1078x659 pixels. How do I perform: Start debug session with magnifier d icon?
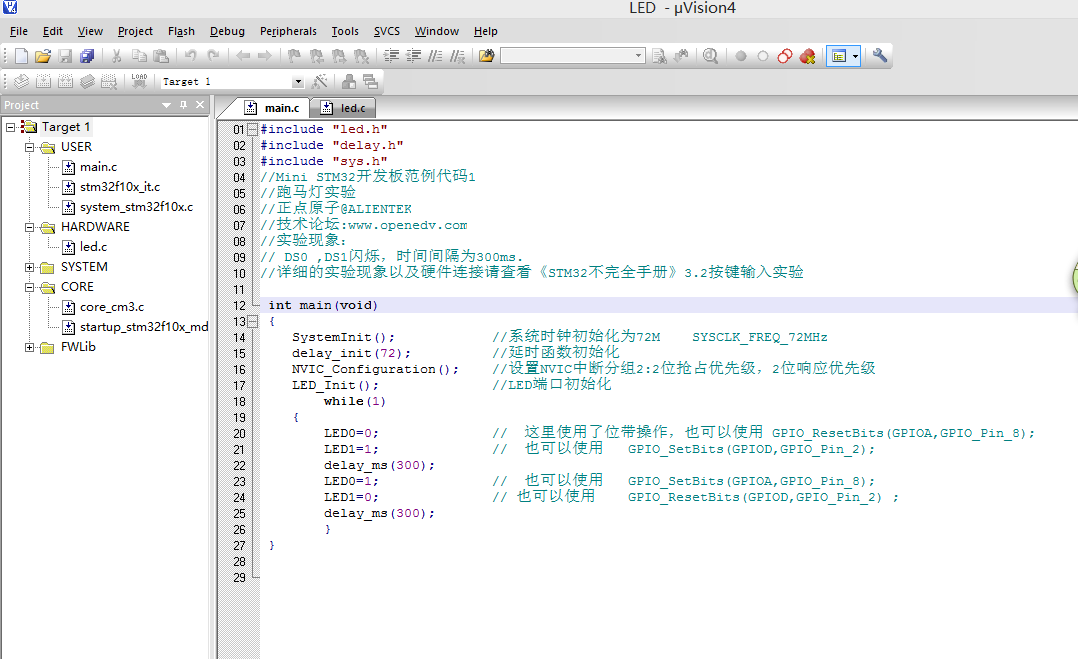[711, 56]
